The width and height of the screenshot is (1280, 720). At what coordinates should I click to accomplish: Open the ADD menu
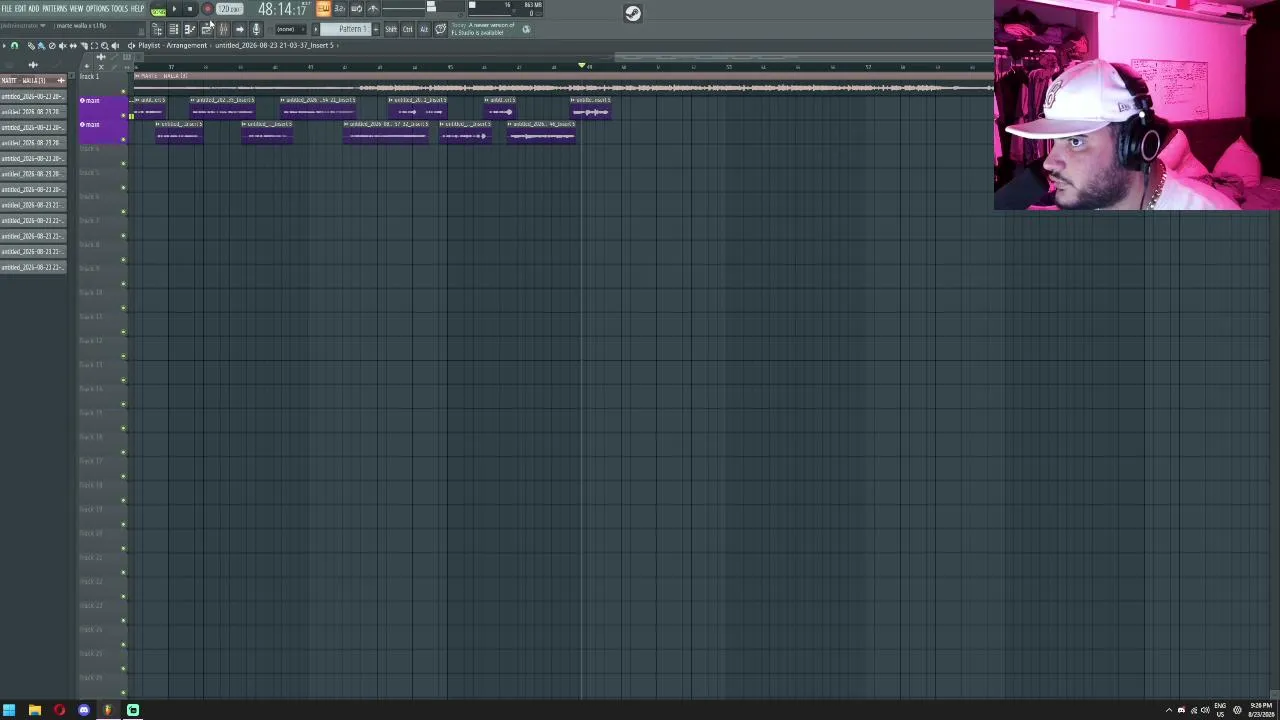point(34,9)
